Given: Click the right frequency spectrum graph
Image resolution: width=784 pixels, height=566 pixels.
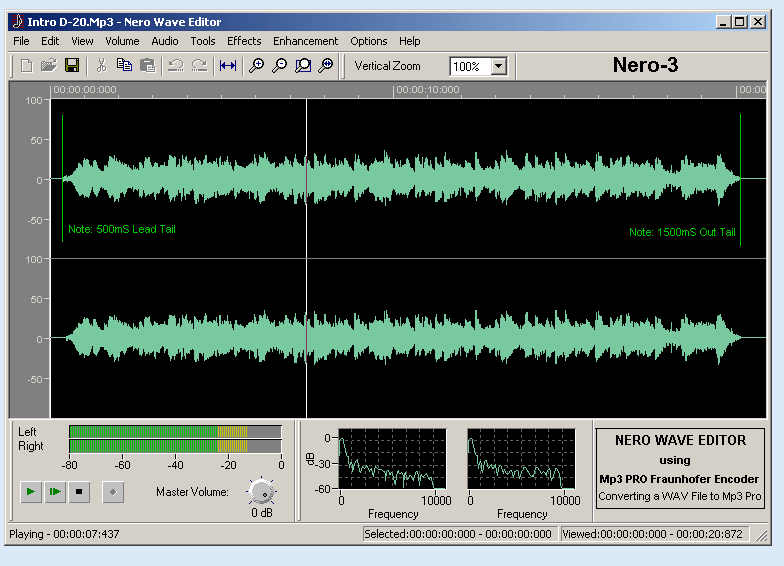Looking at the screenshot, I should point(521,458).
